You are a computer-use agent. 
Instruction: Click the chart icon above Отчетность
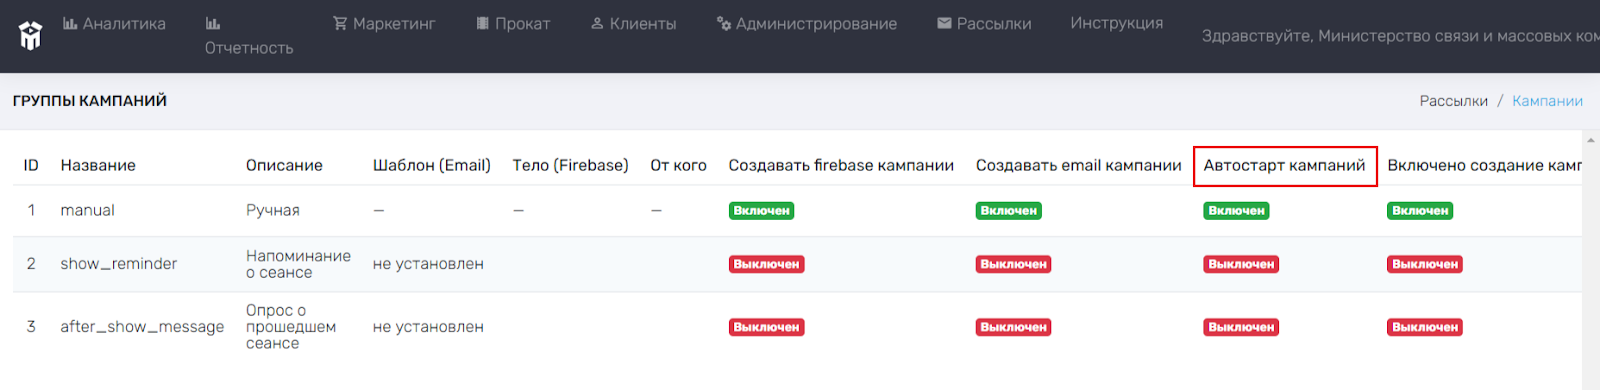coord(212,23)
